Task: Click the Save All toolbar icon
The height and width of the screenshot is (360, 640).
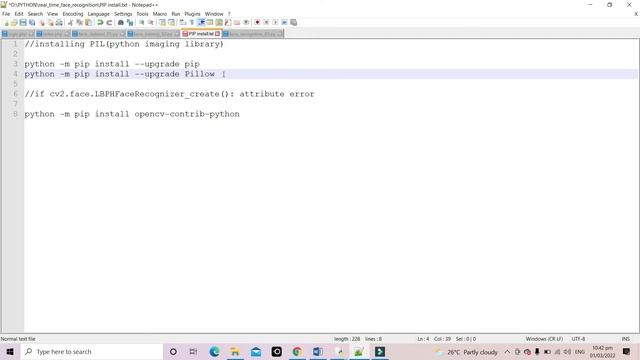Action: pyautogui.click(x=32, y=22)
